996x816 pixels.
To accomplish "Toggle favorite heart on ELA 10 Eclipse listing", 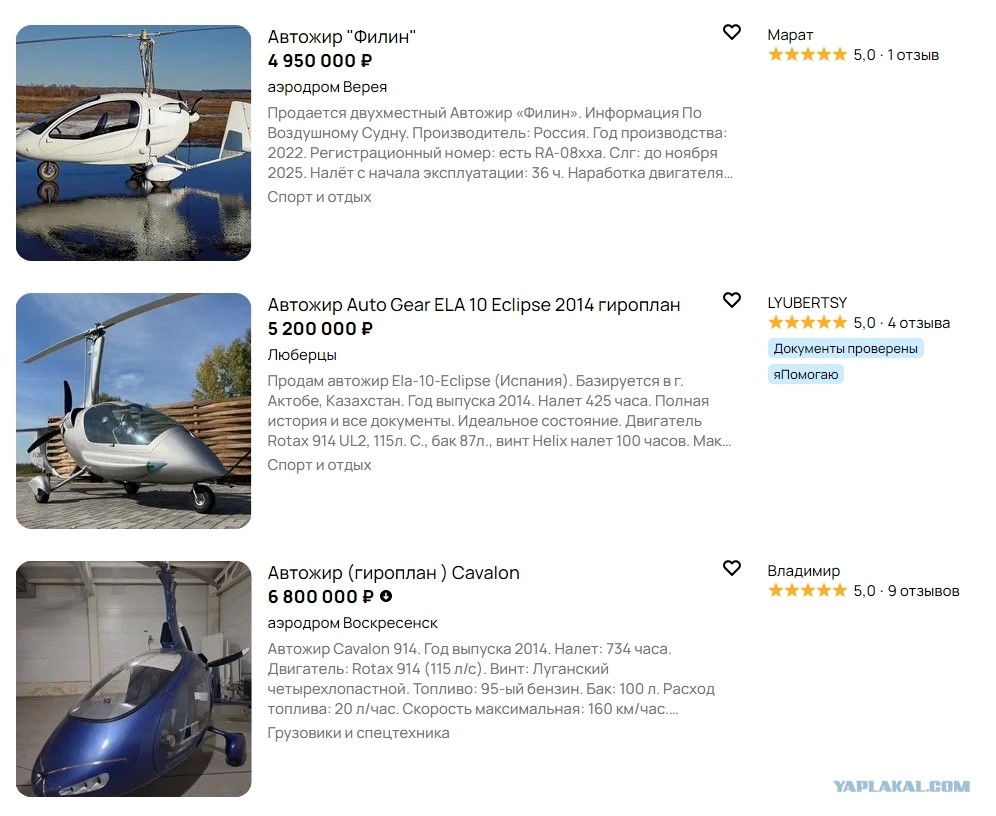I will tap(732, 300).
